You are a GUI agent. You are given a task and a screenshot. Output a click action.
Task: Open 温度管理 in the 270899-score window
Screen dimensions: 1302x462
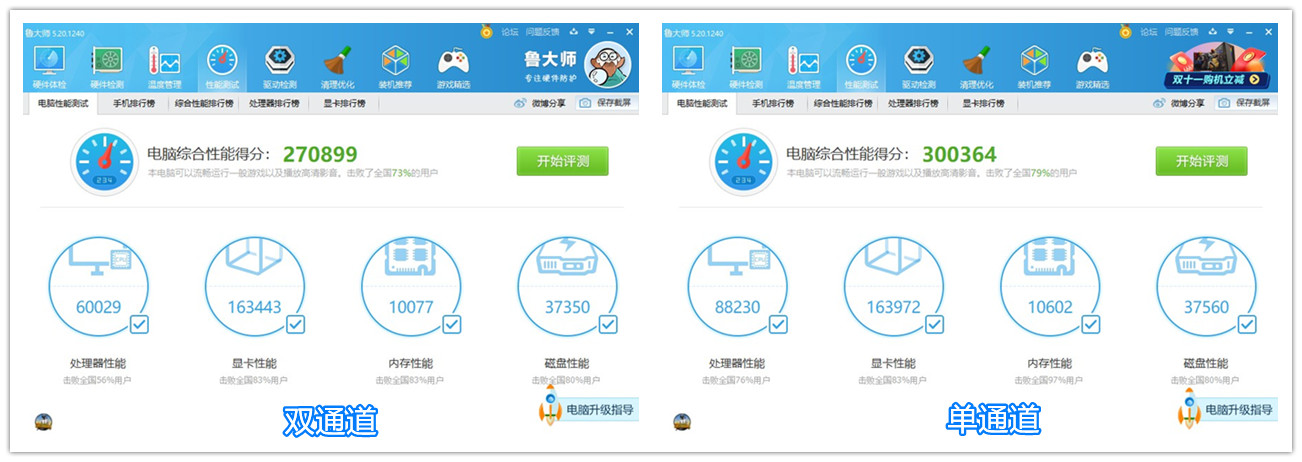pos(164,68)
